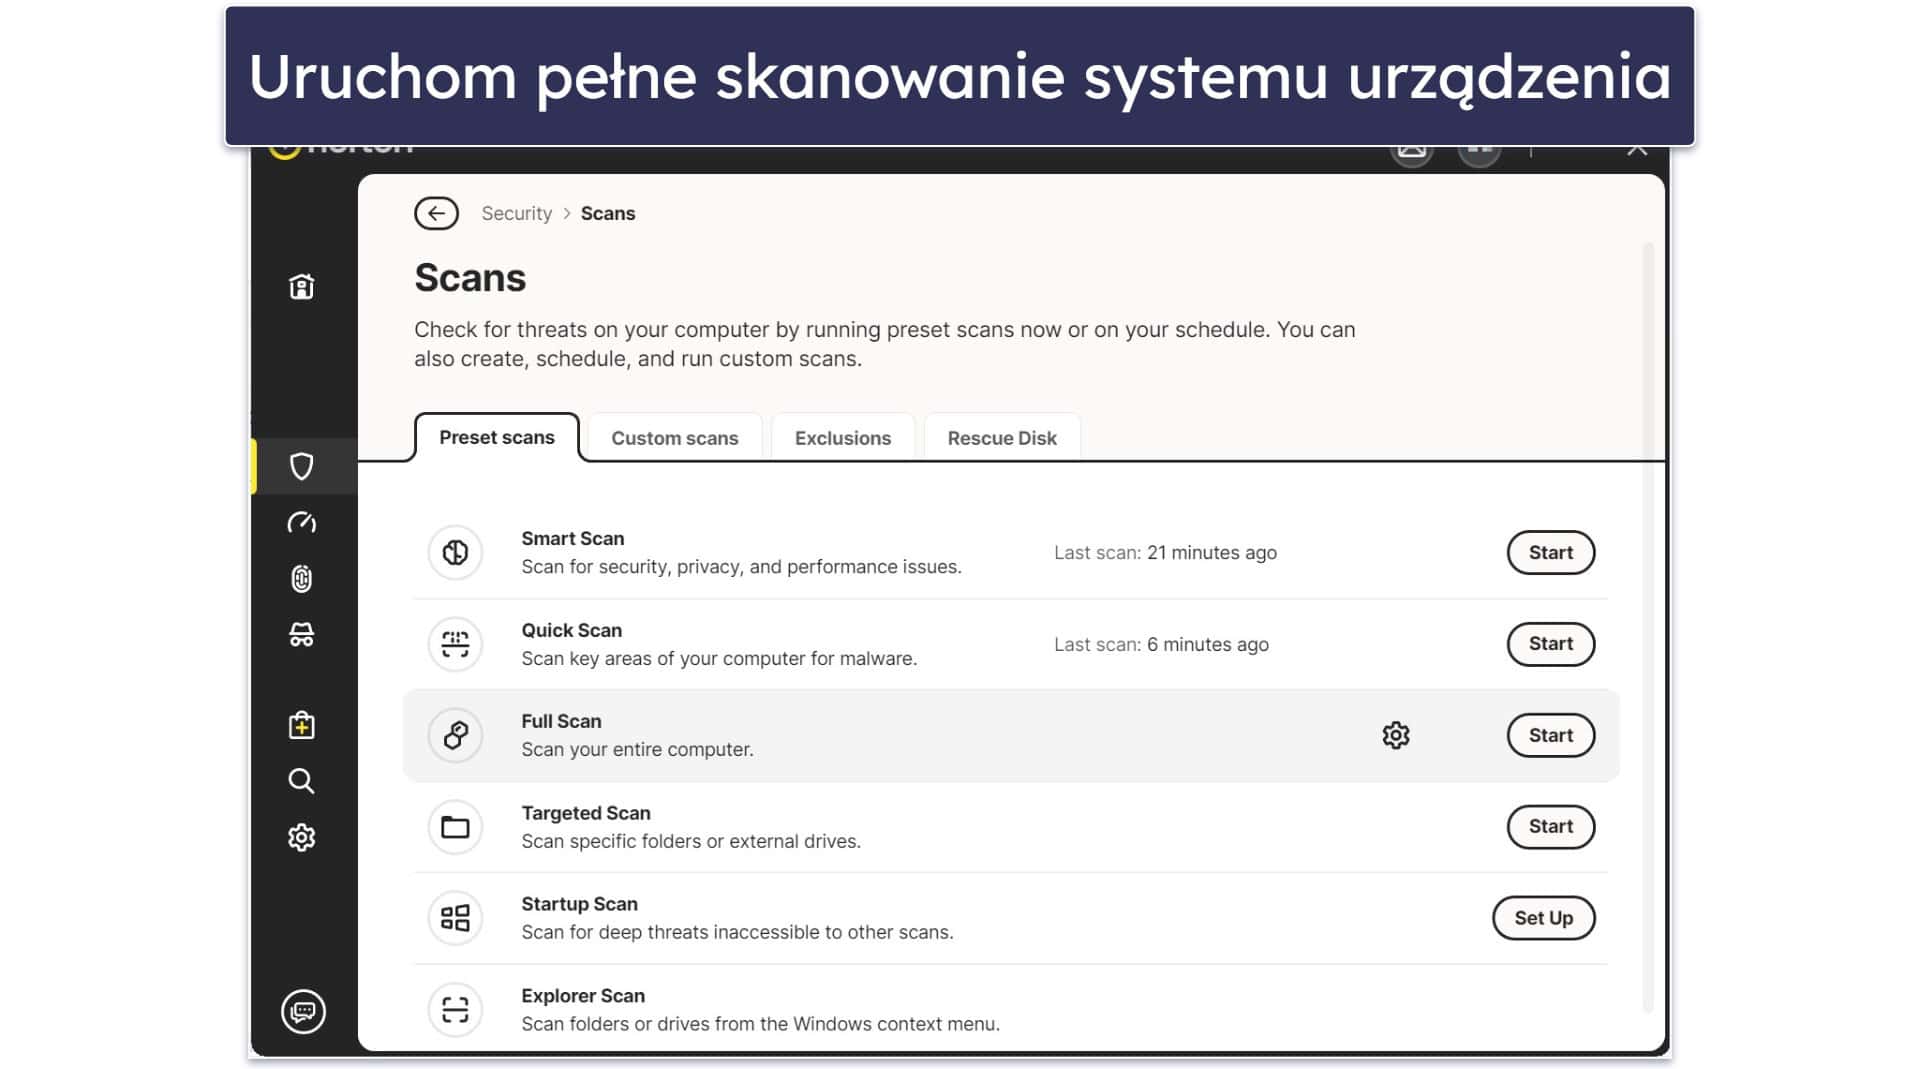This screenshot has width=1919, height=1069.
Task: Open the chat support icon at sidebar bottom
Action: coord(303,1012)
